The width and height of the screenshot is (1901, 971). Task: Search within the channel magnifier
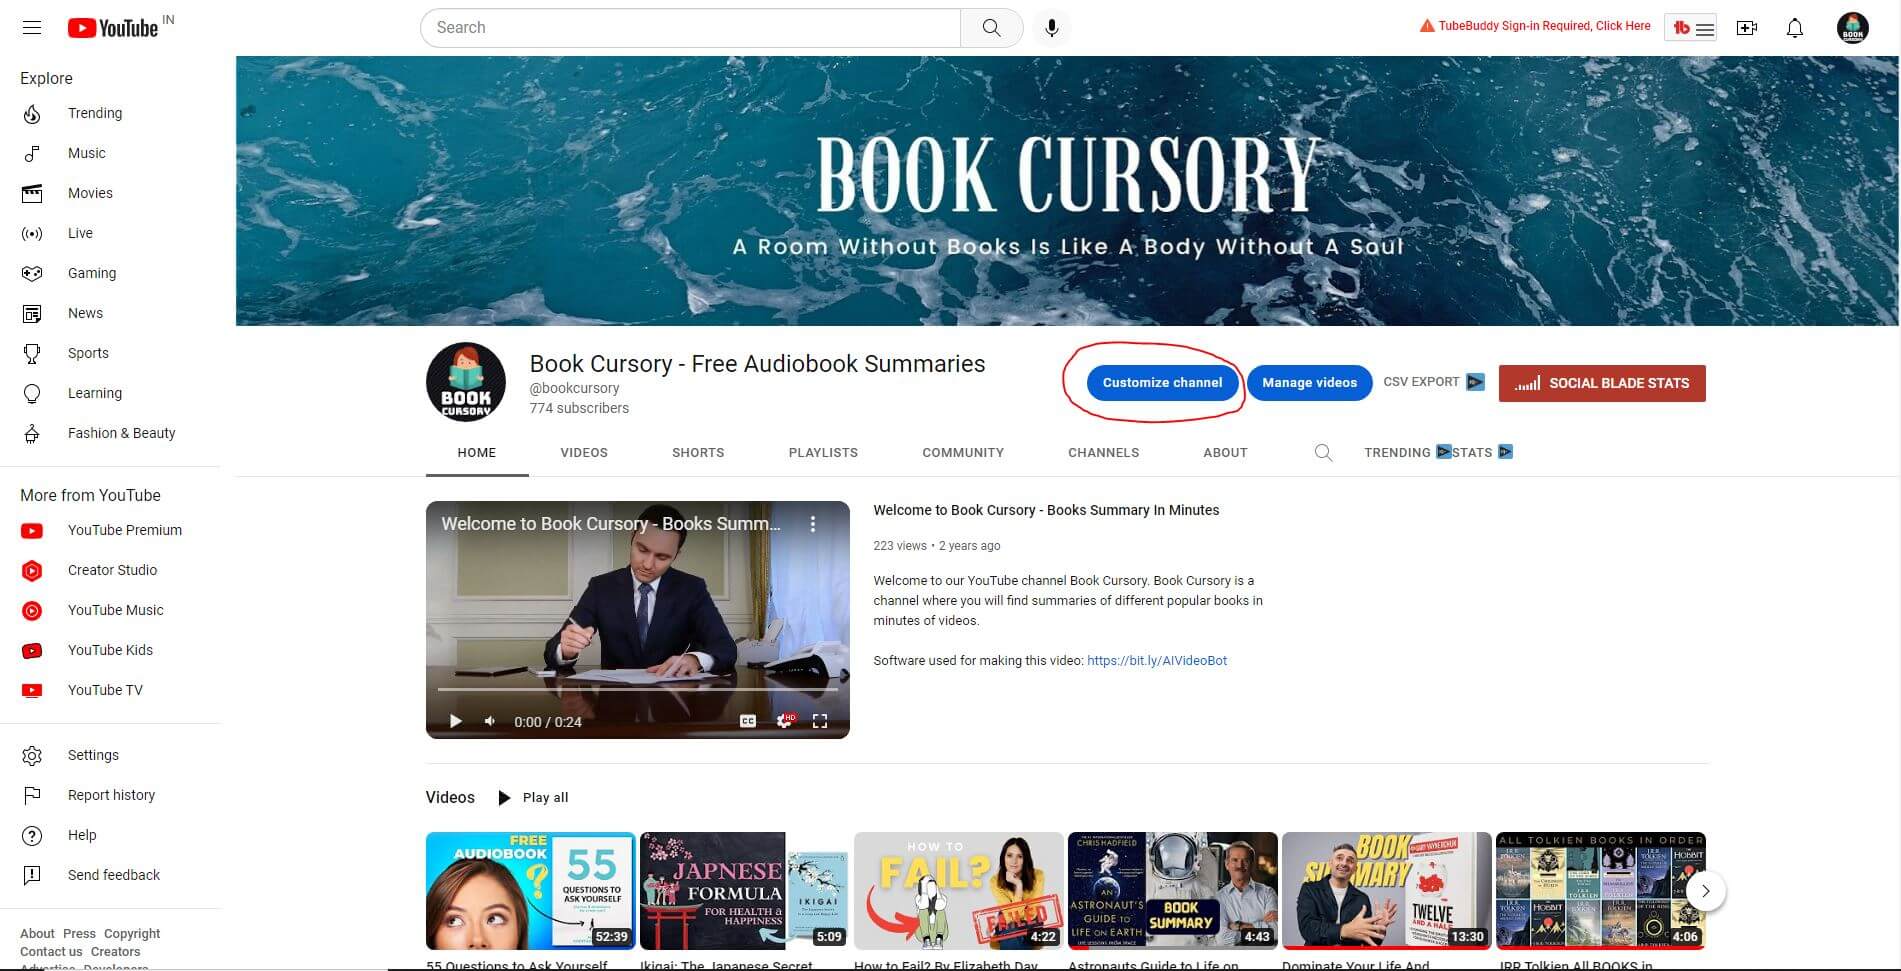coord(1323,452)
